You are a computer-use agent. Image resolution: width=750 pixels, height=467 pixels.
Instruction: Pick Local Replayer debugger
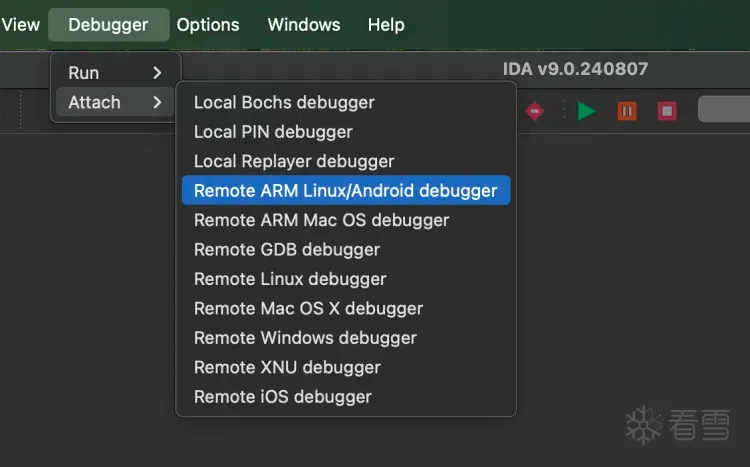point(294,161)
